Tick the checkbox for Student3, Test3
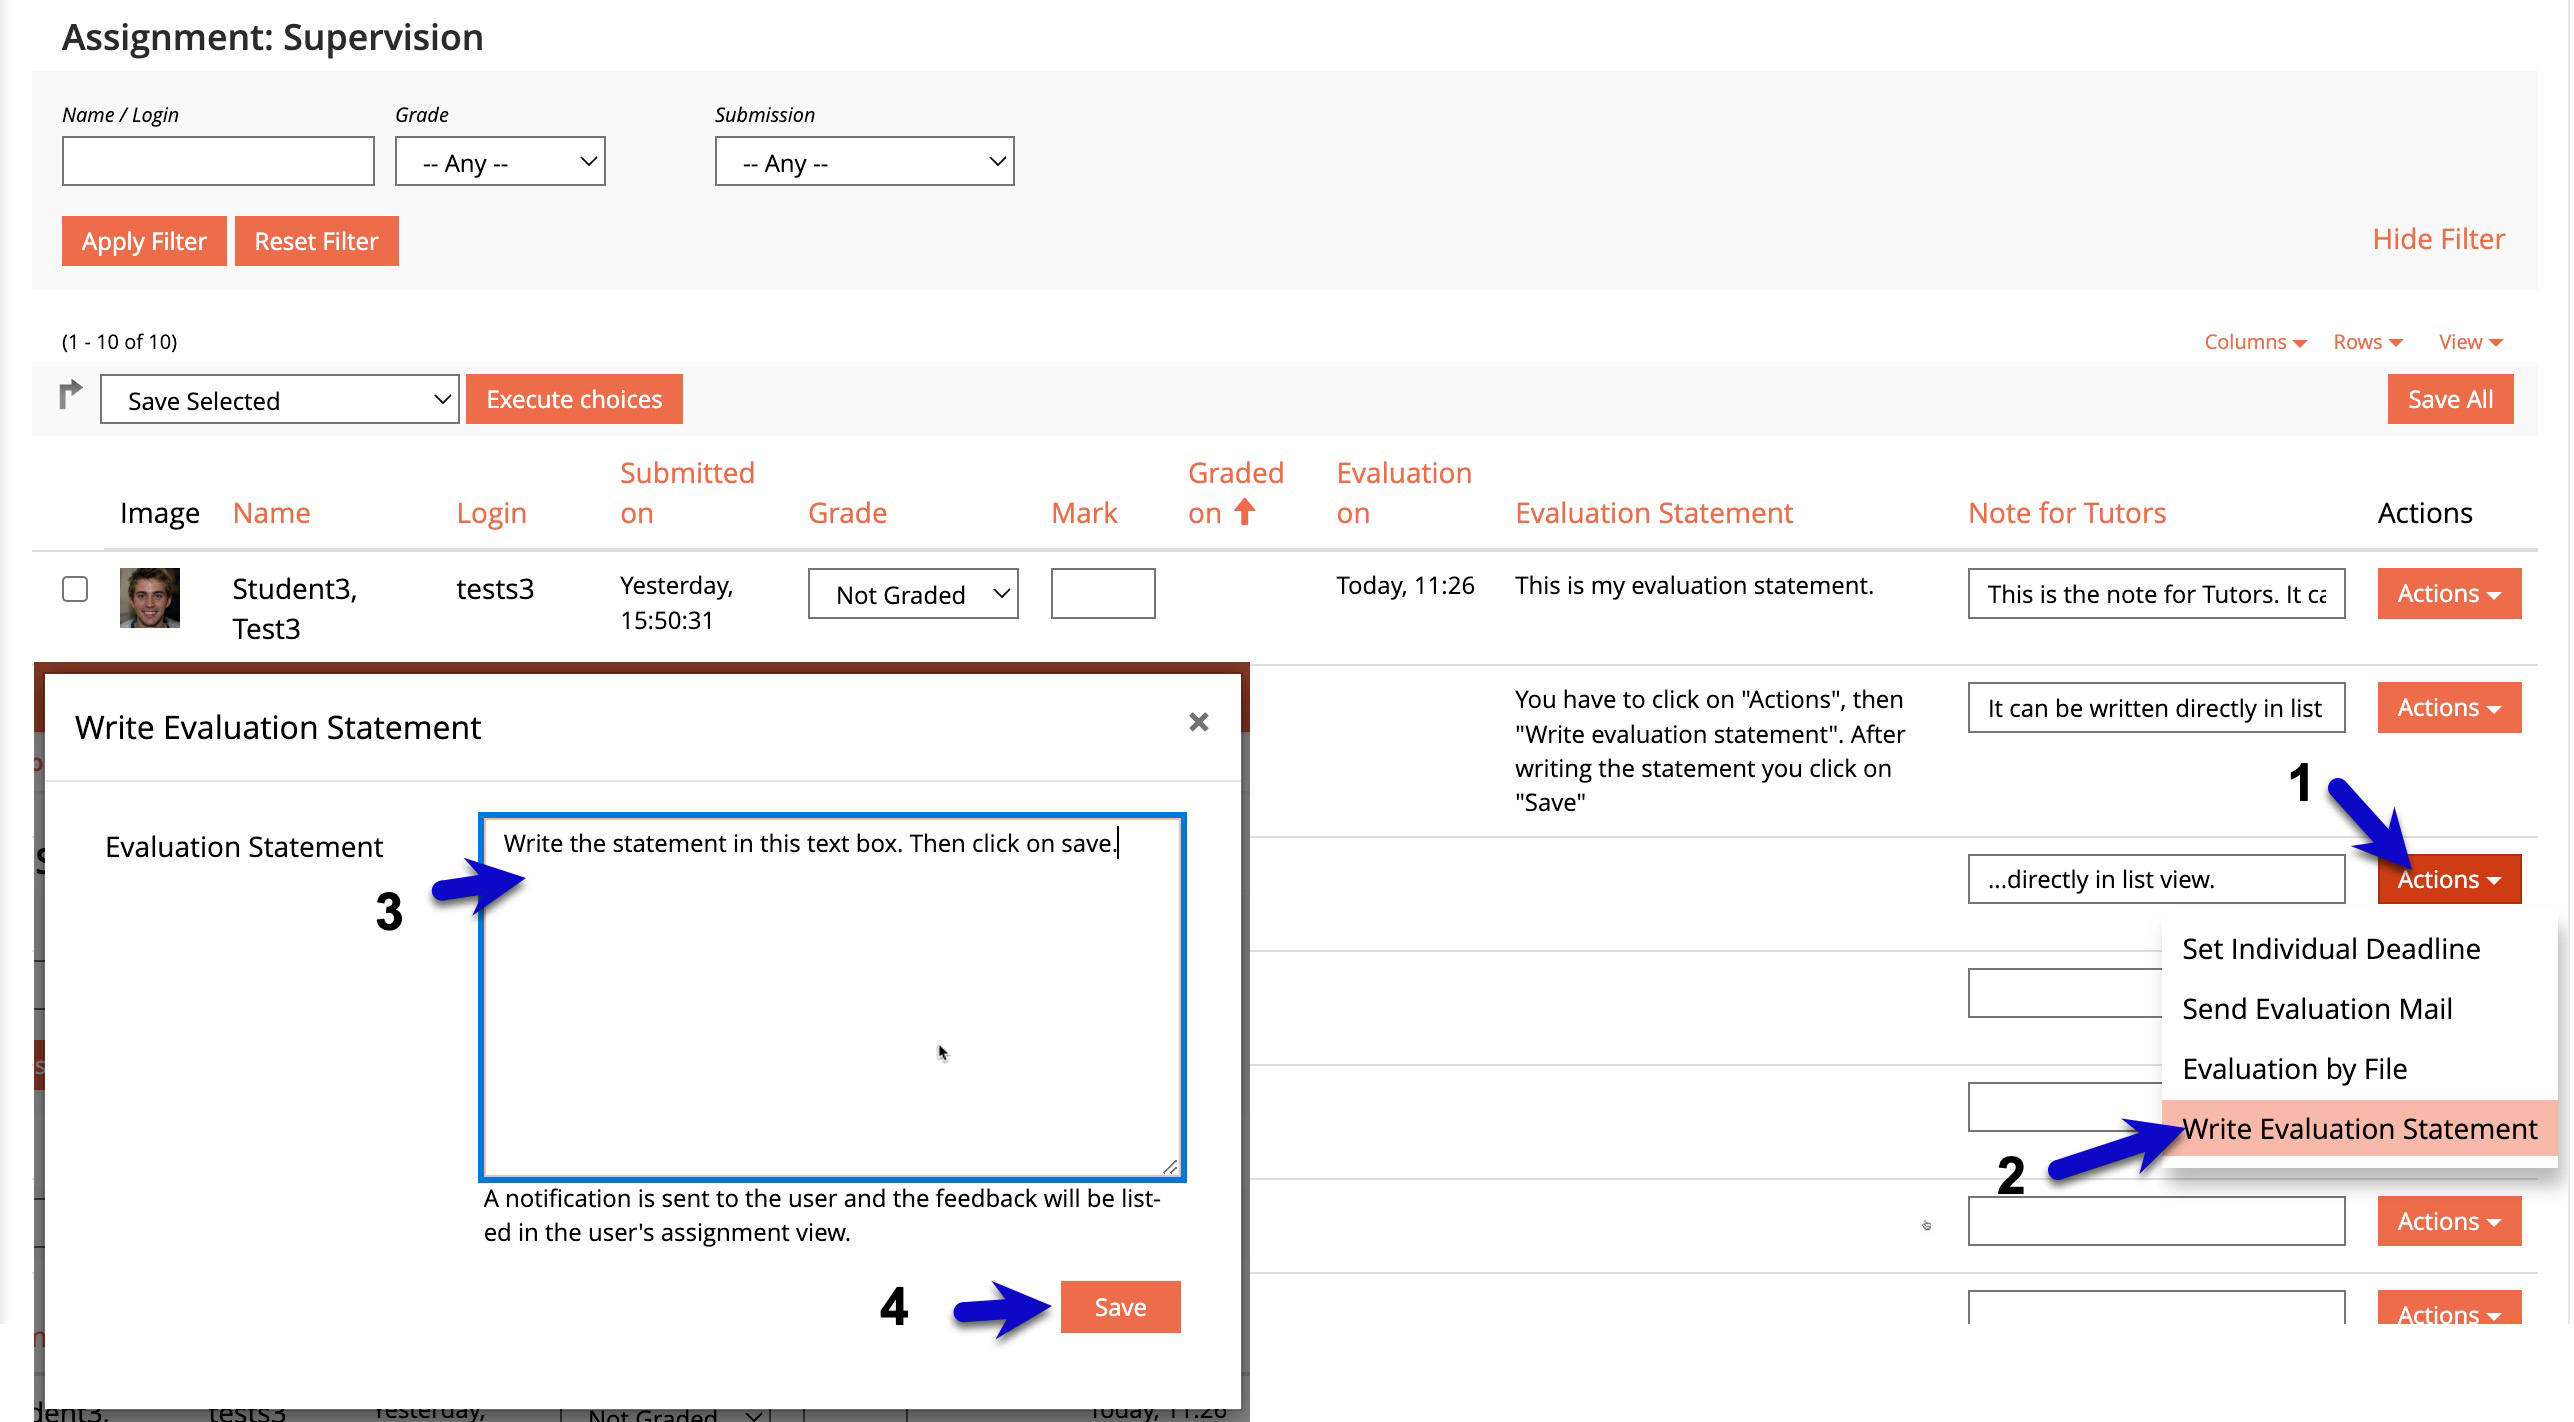The height and width of the screenshot is (1422, 2574). click(75, 589)
